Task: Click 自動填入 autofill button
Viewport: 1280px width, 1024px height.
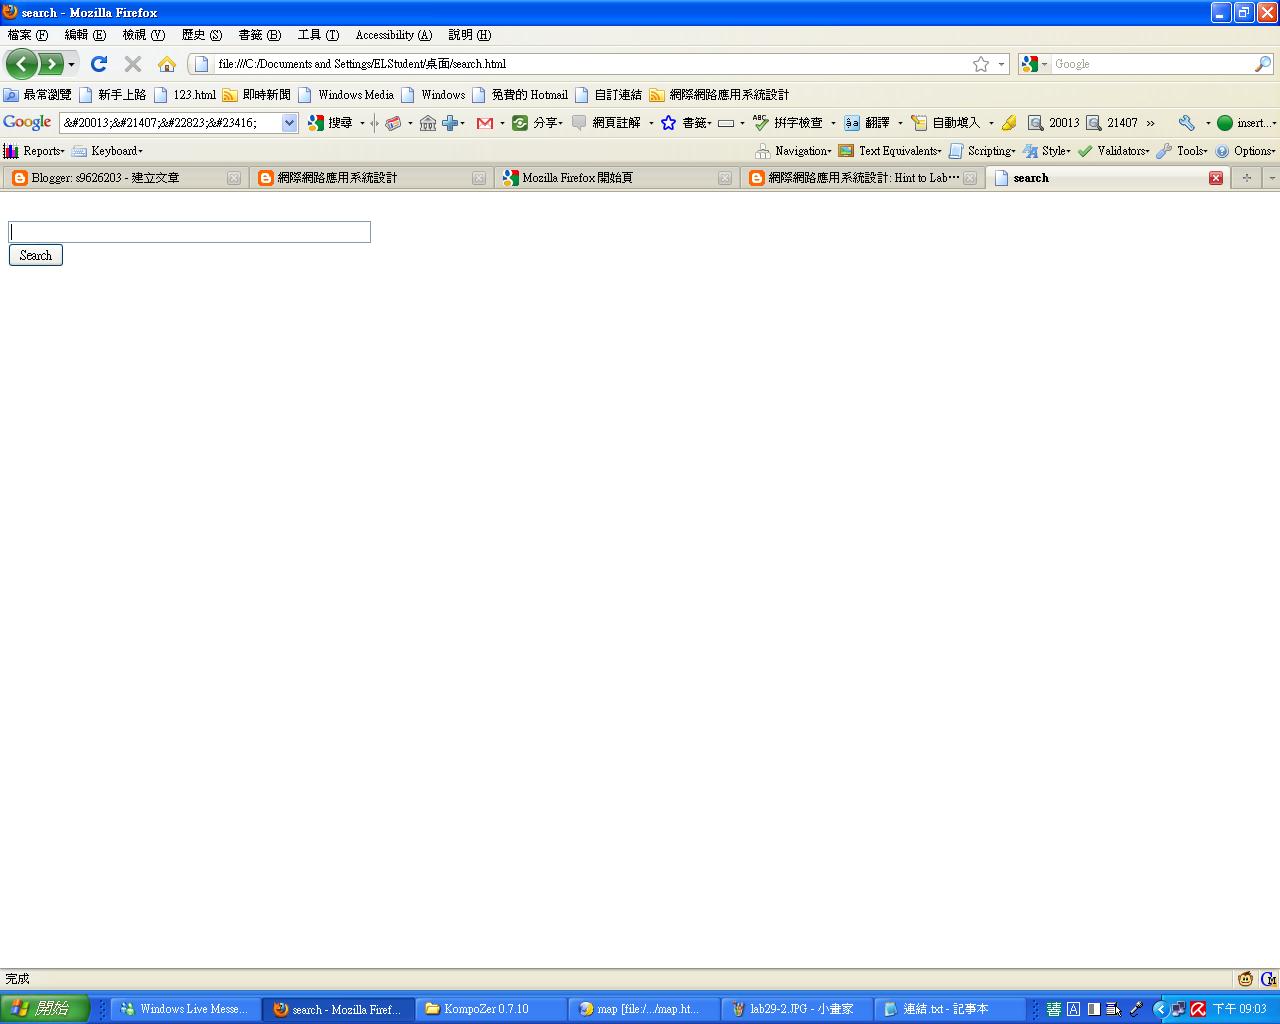Action: point(946,123)
